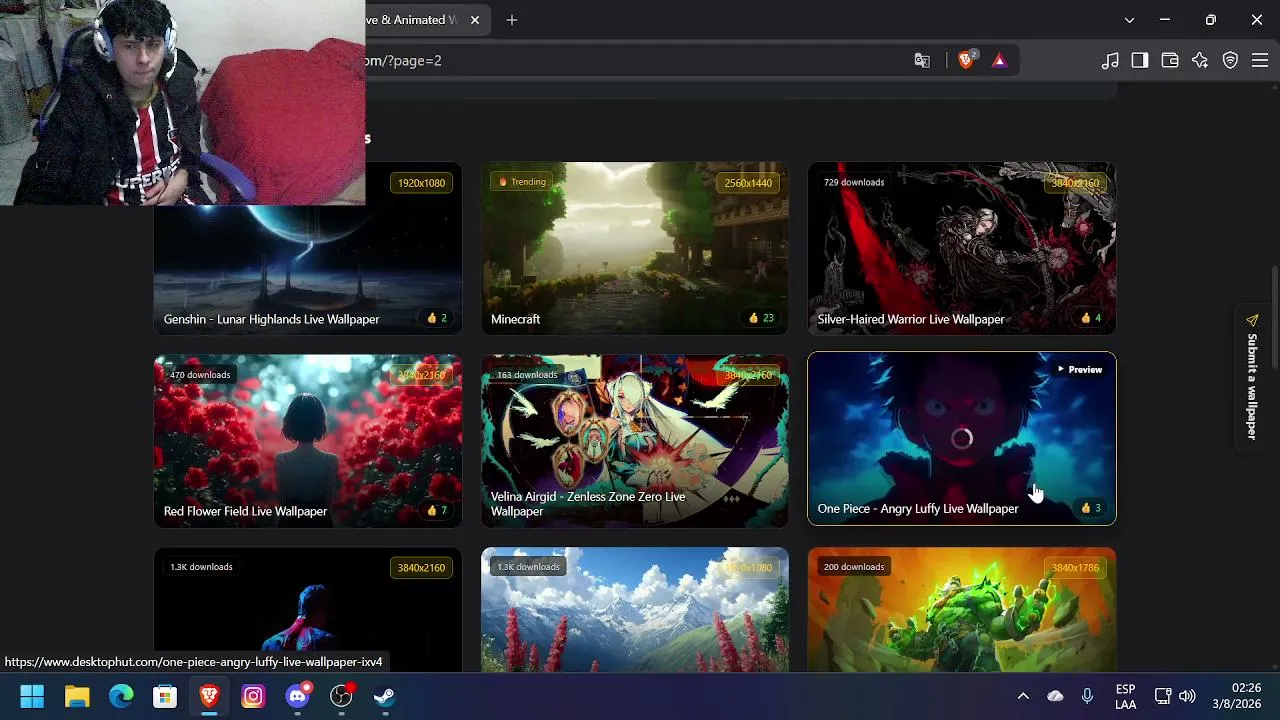Open the Brave Wallet icon
Viewport: 1280px width, 720px height.
point(1170,60)
